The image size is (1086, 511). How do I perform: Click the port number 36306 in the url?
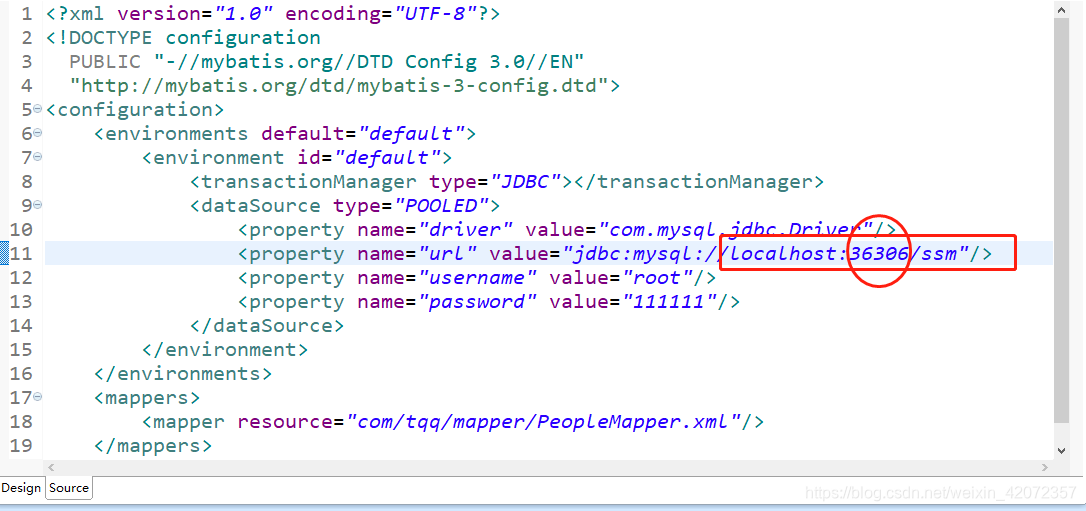pos(879,254)
